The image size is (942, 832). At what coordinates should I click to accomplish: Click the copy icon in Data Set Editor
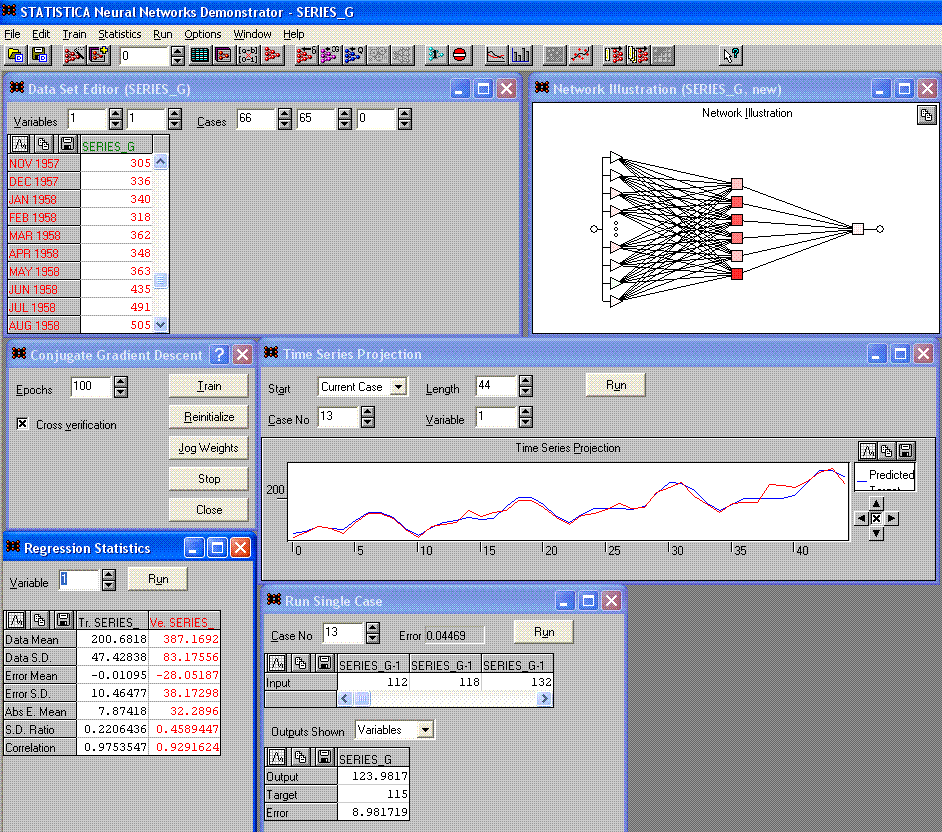click(x=43, y=144)
